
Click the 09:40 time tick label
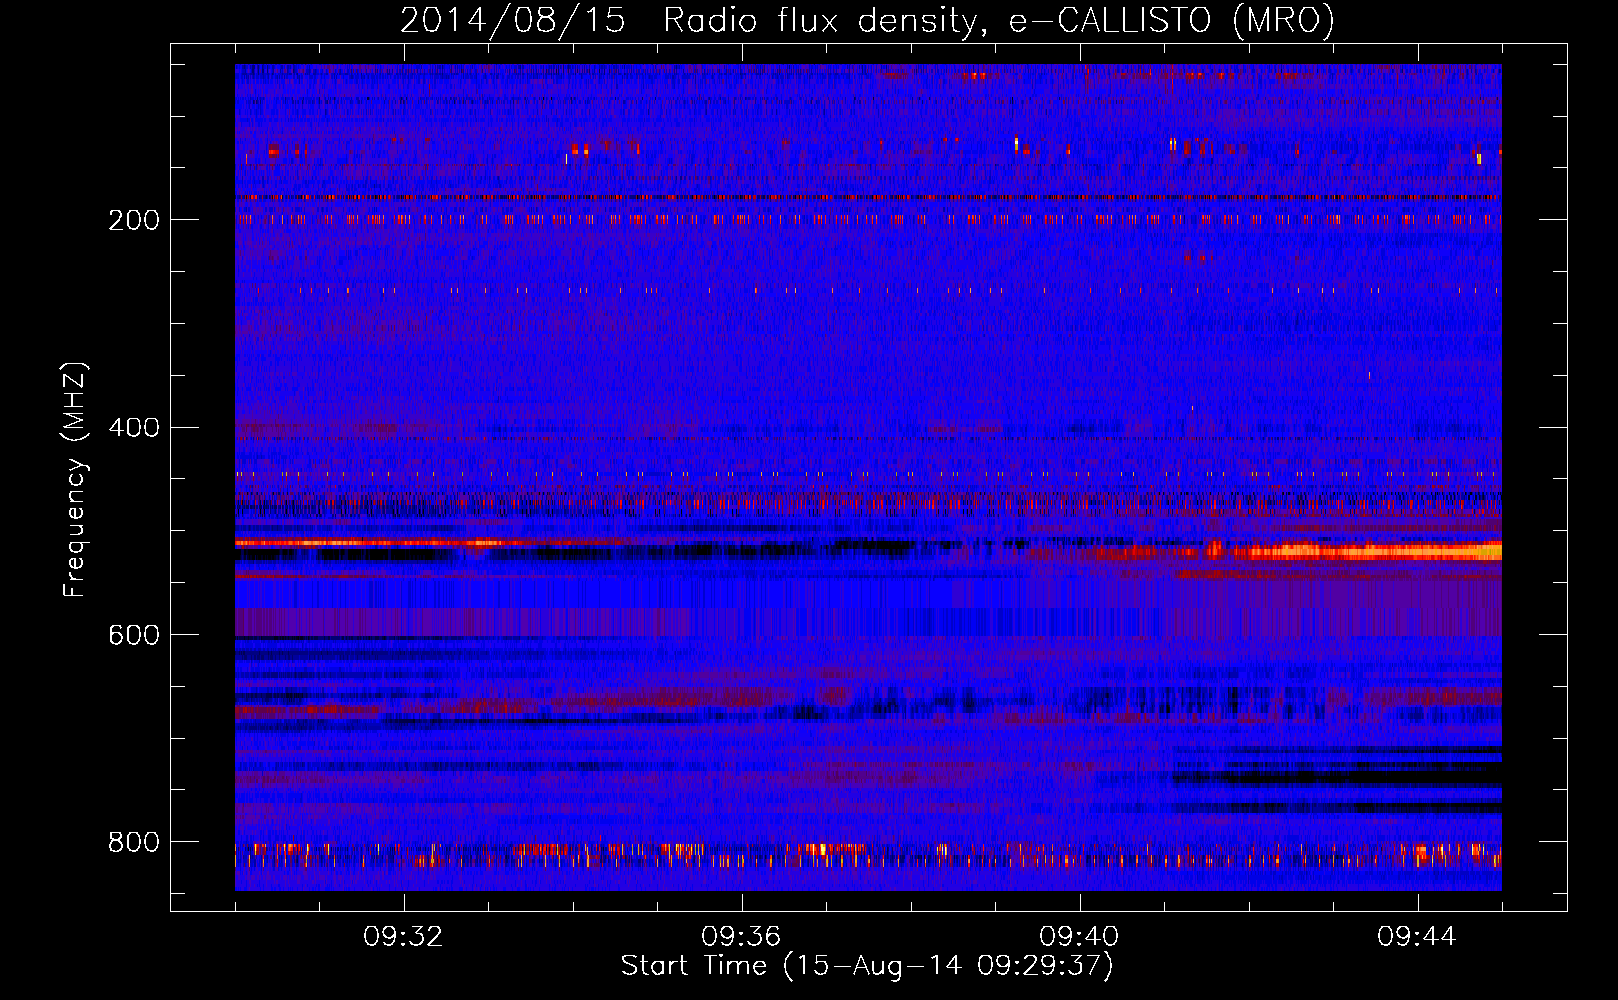1079,937
